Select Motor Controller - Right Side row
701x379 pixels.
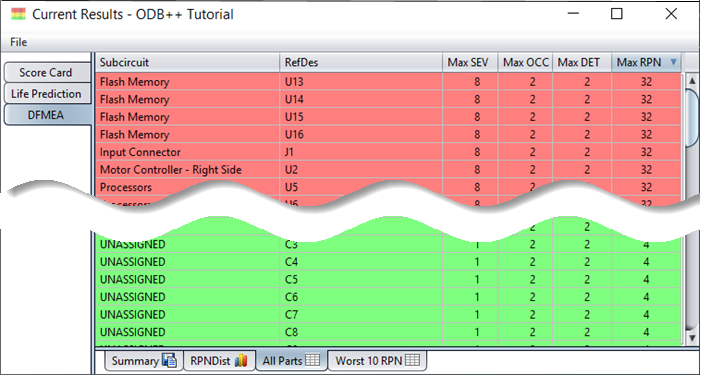click(389, 169)
